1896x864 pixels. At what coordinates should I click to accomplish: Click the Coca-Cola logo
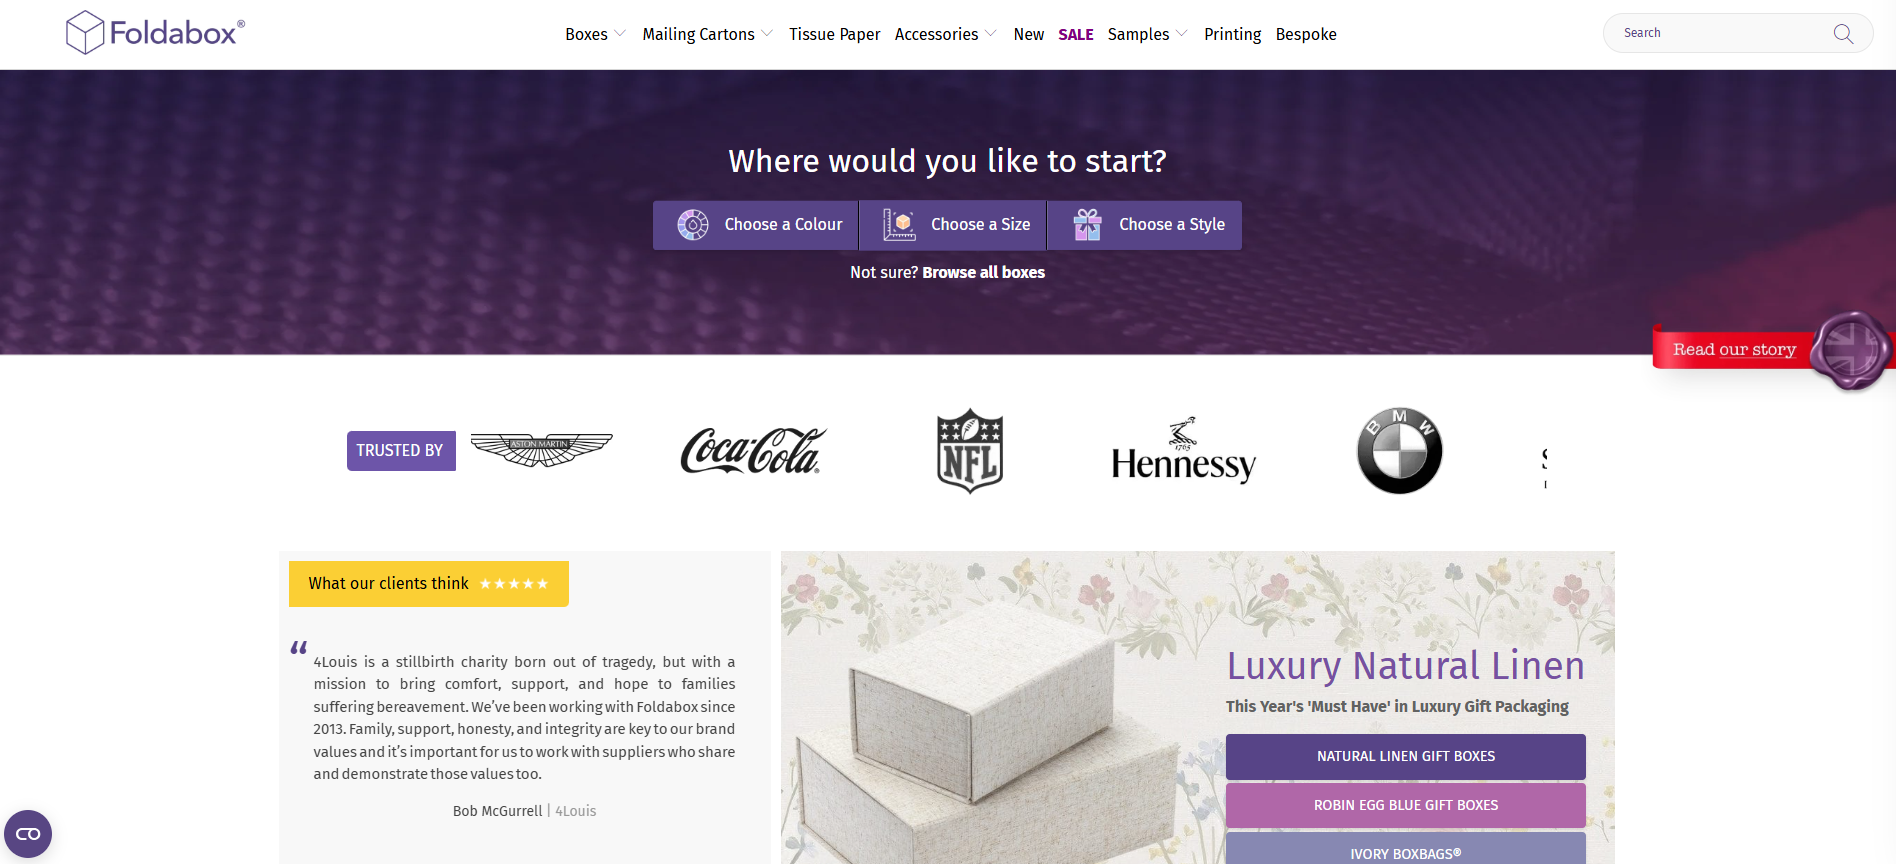(753, 451)
